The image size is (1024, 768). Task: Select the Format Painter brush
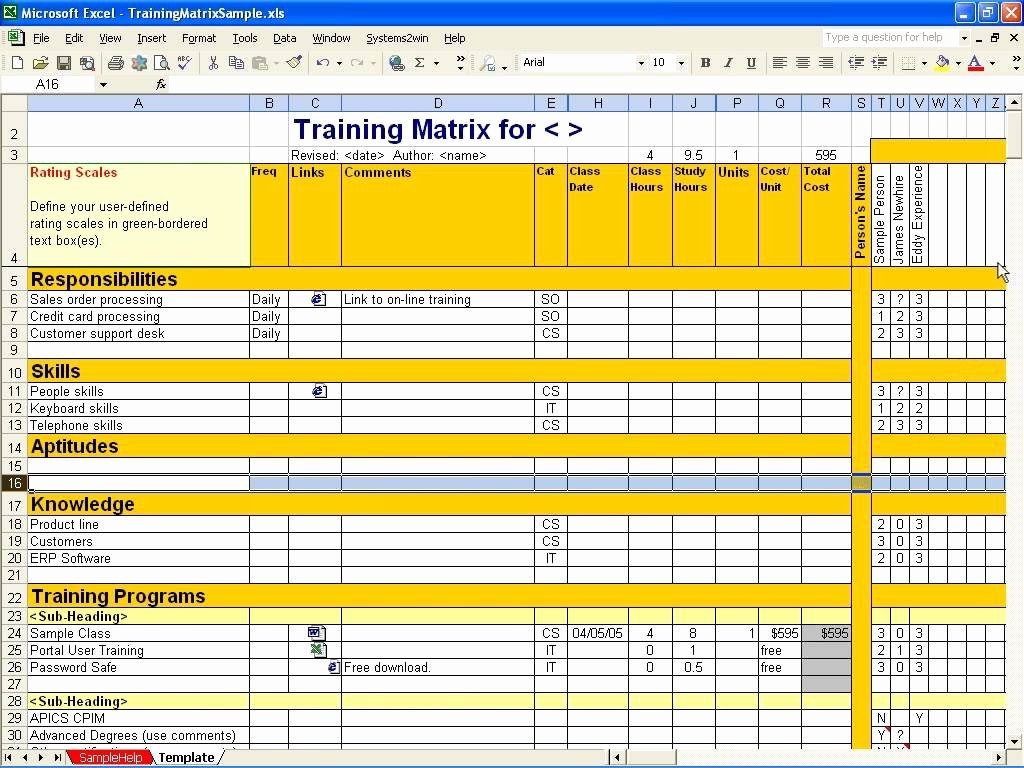point(294,63)
